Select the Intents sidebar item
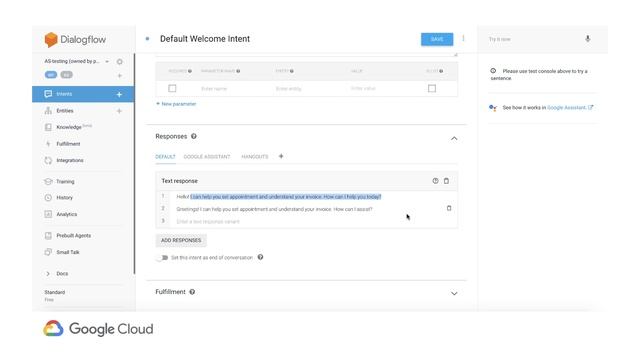640x360 pixels. 83,94
